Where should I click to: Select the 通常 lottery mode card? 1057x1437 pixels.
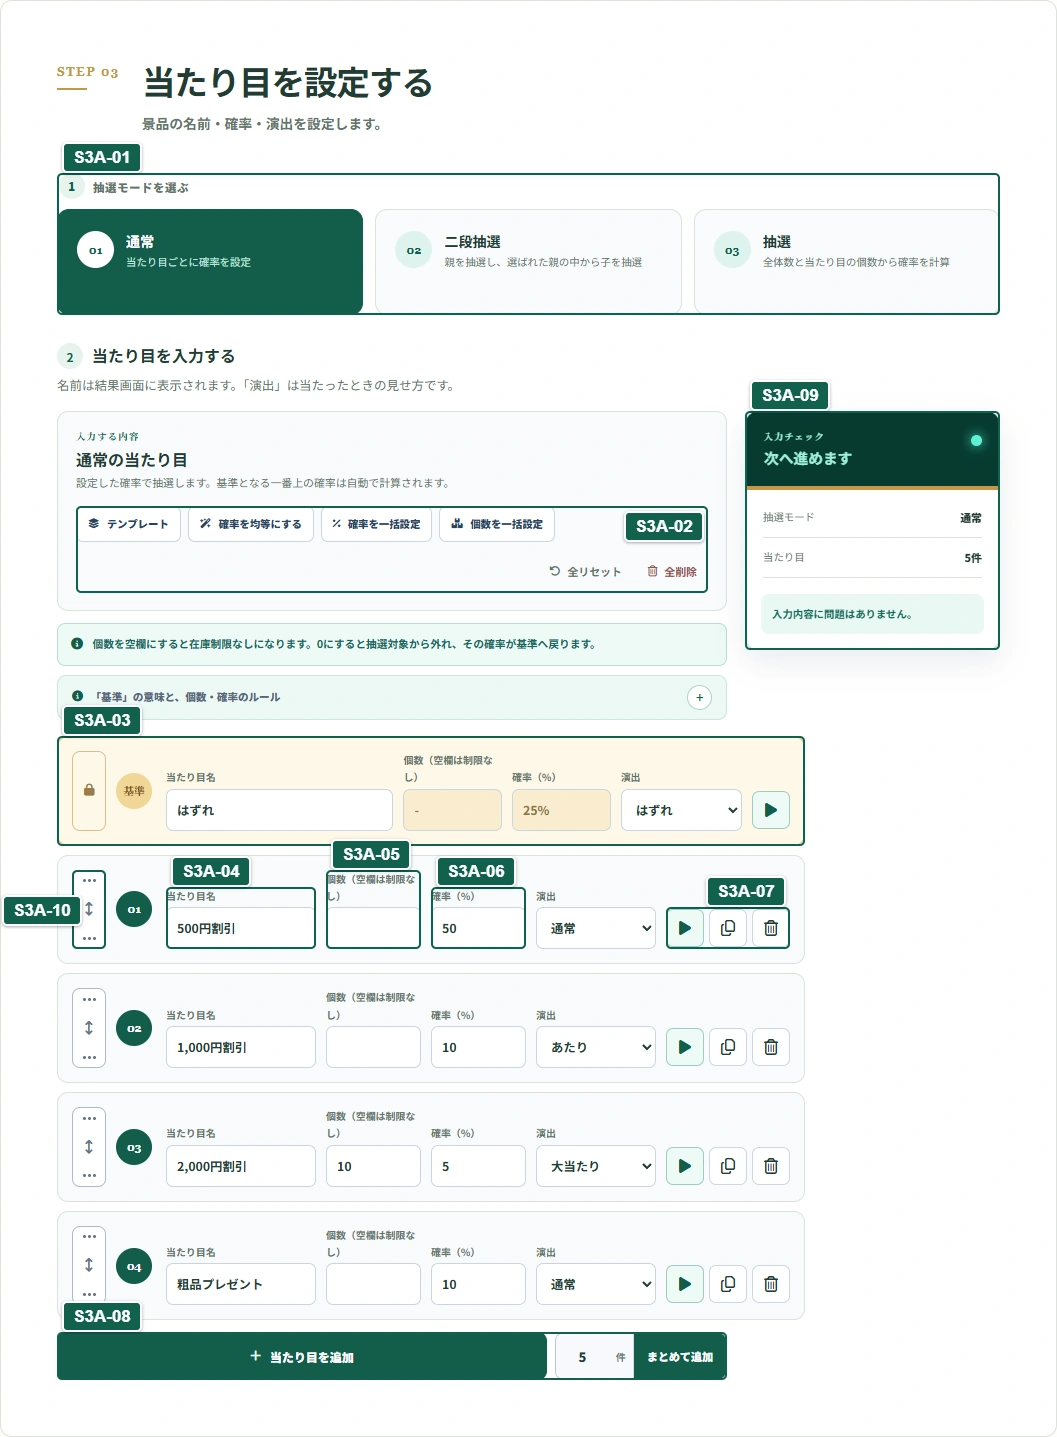210,261
